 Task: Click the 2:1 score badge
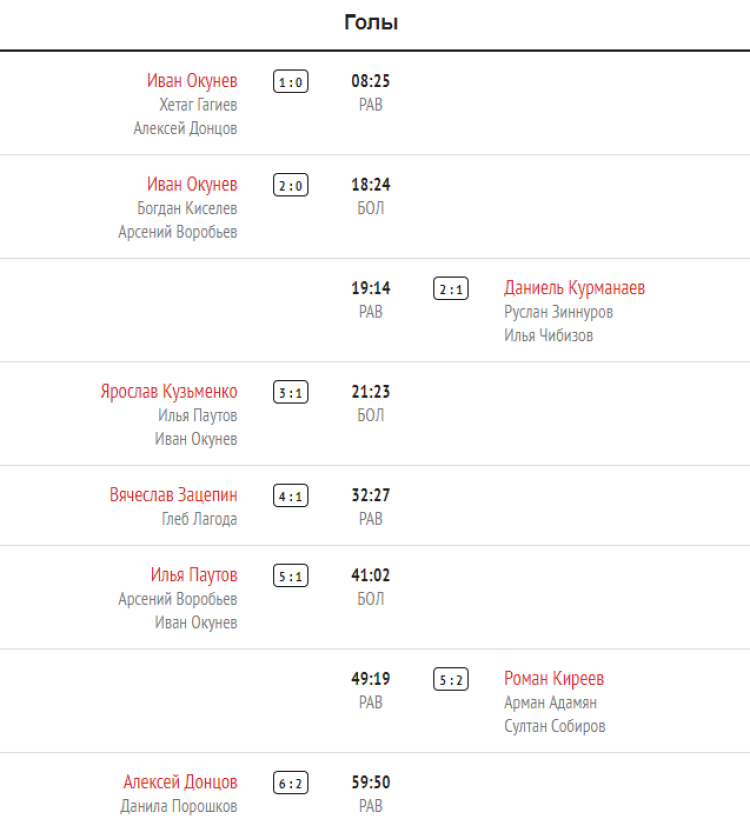[451, 289]
